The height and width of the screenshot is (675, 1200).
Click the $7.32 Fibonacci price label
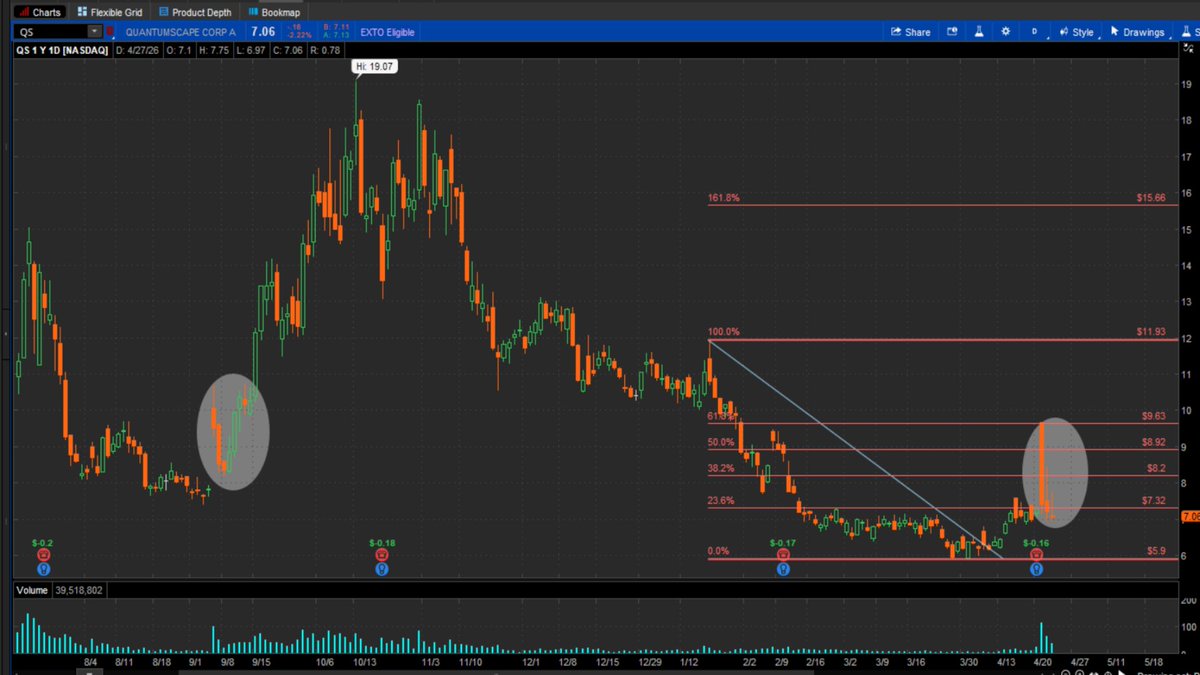(1153, 500)
